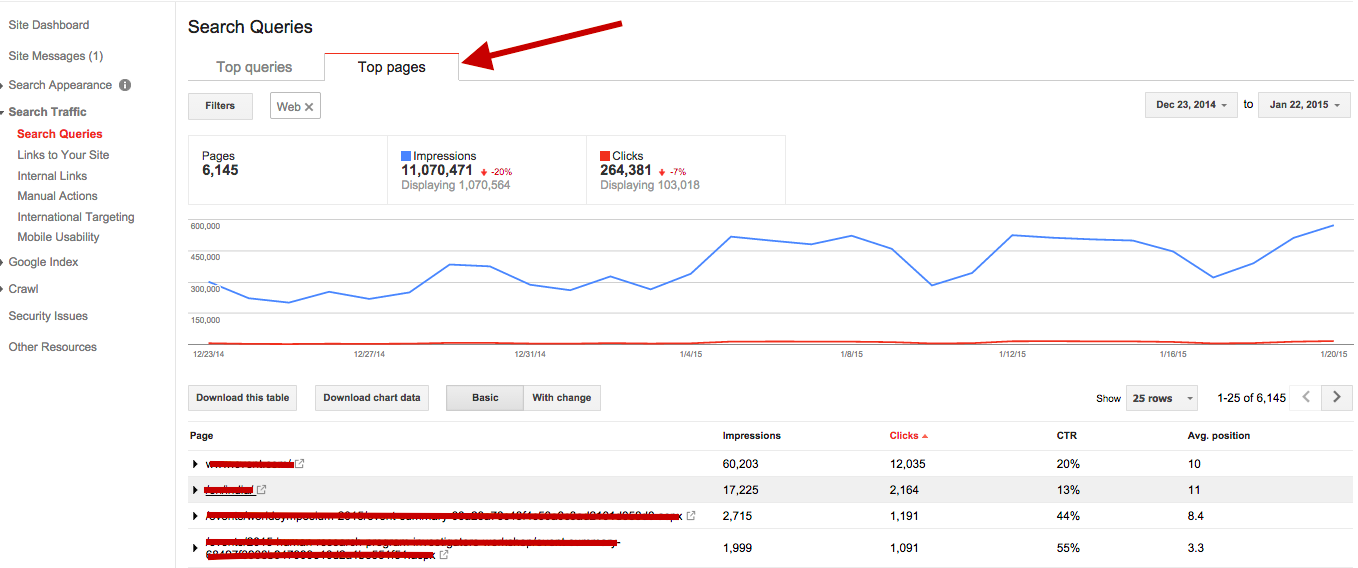Open external link icon in 17,225 row
Viewport: 1358px width, 568px height.
coord(262,489)
